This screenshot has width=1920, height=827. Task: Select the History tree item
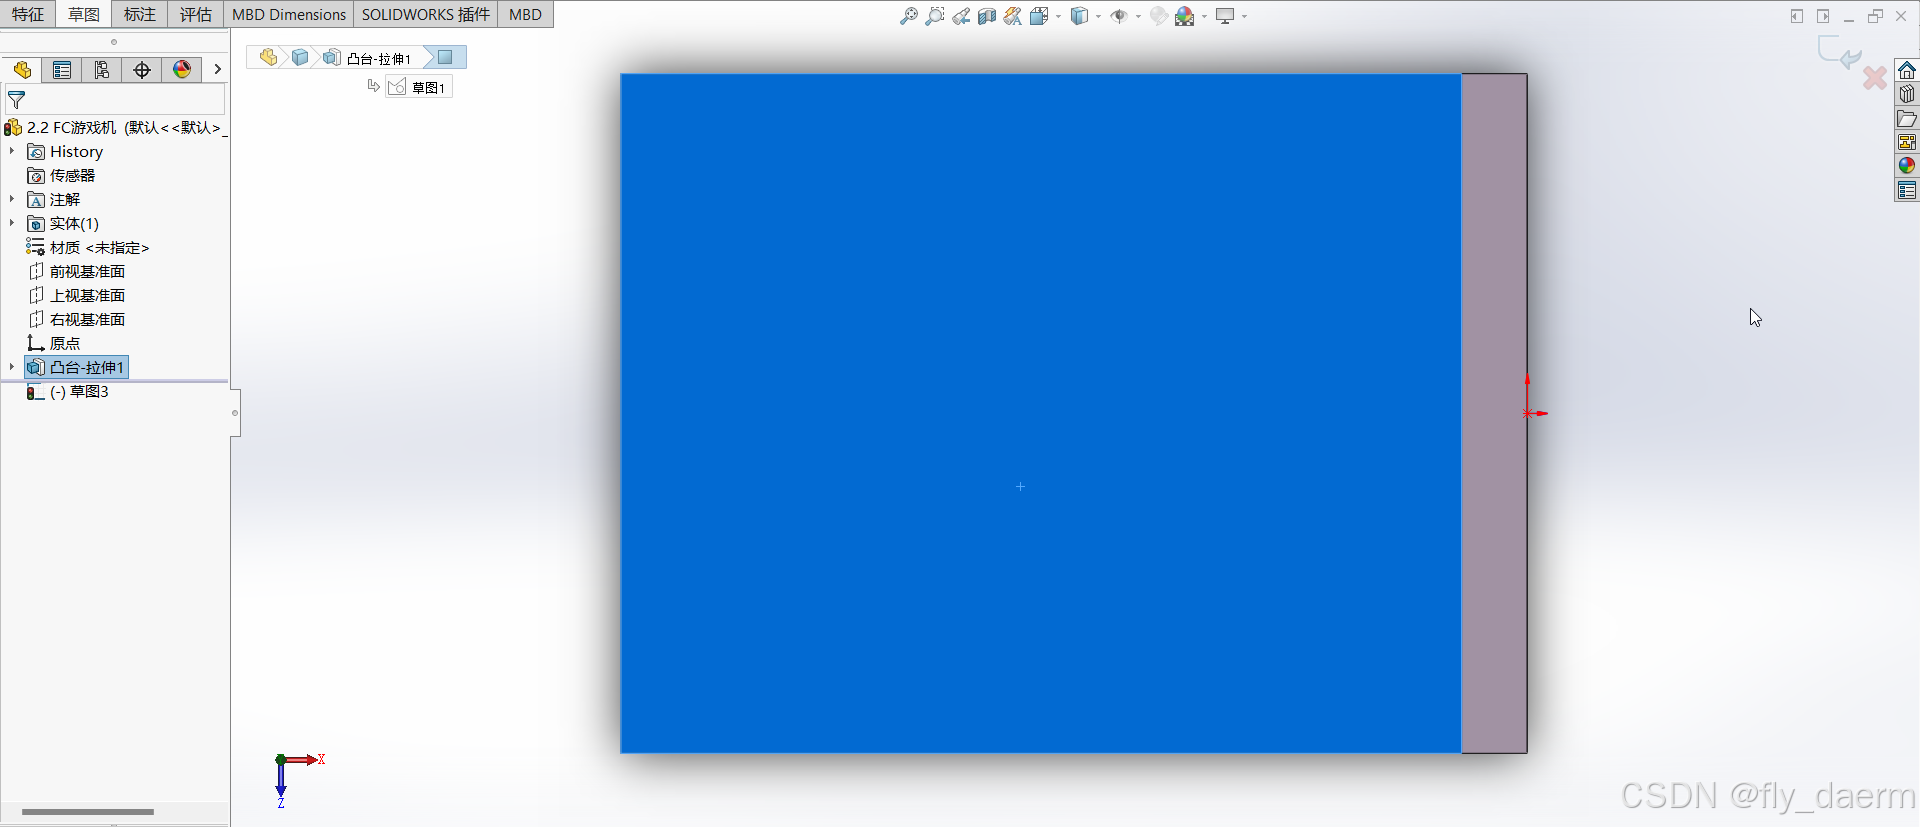(x=65, y=152)
